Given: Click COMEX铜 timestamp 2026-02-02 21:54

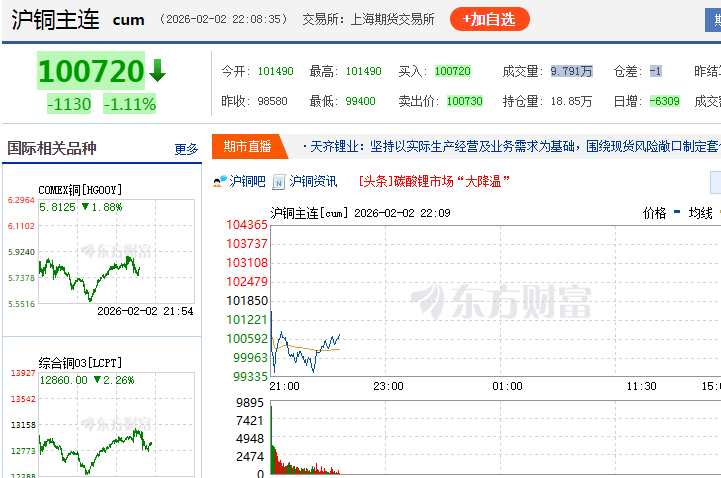Looking at the screenshot, I should pos(145,311).
